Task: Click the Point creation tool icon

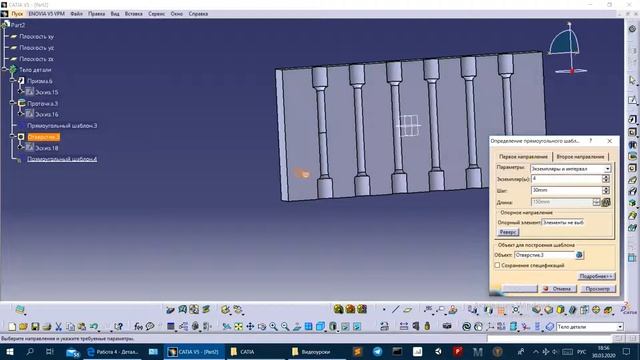Action: 384,310
